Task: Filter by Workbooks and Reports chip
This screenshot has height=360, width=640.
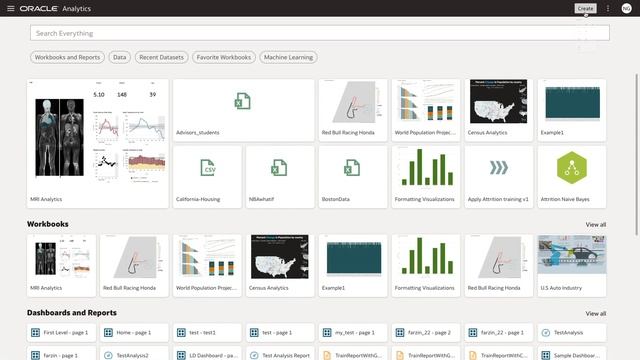Action: pyautogui.click(x=67, y=57)
